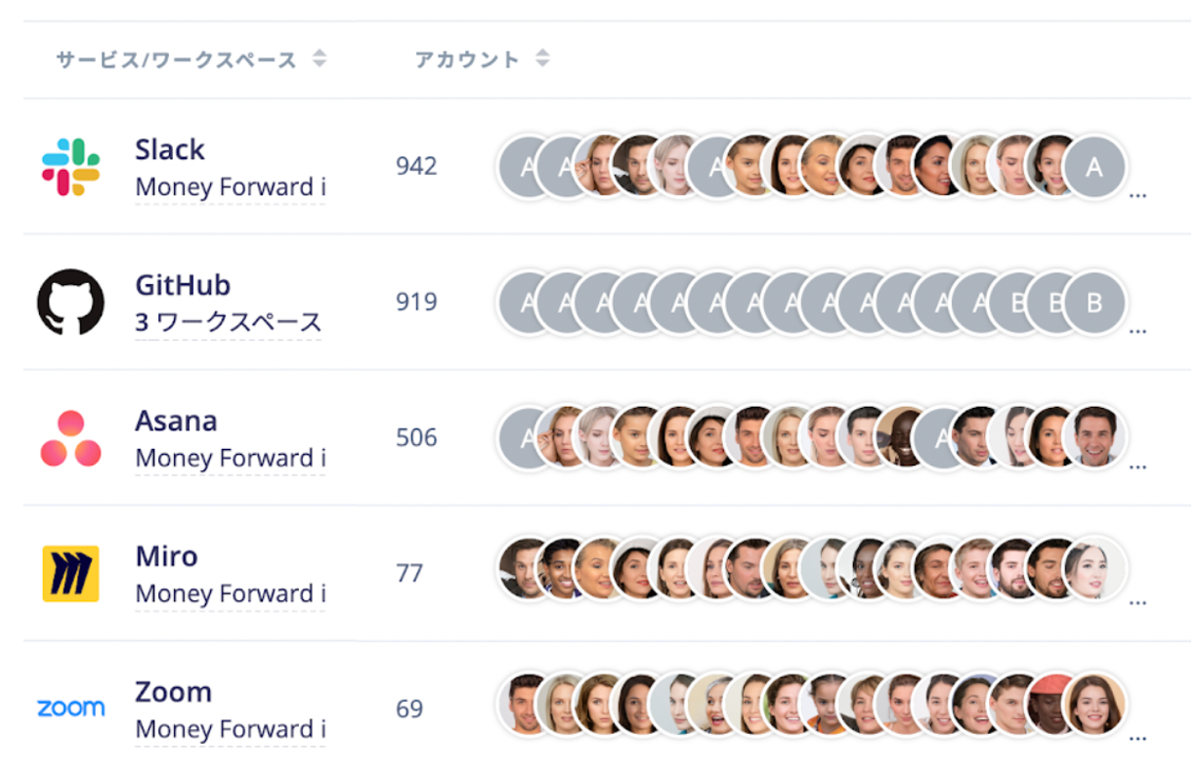Sort by アカウント column arrows
Image resolution: width=1200 pixels, height=773 pixels.
tap(542, 59)
